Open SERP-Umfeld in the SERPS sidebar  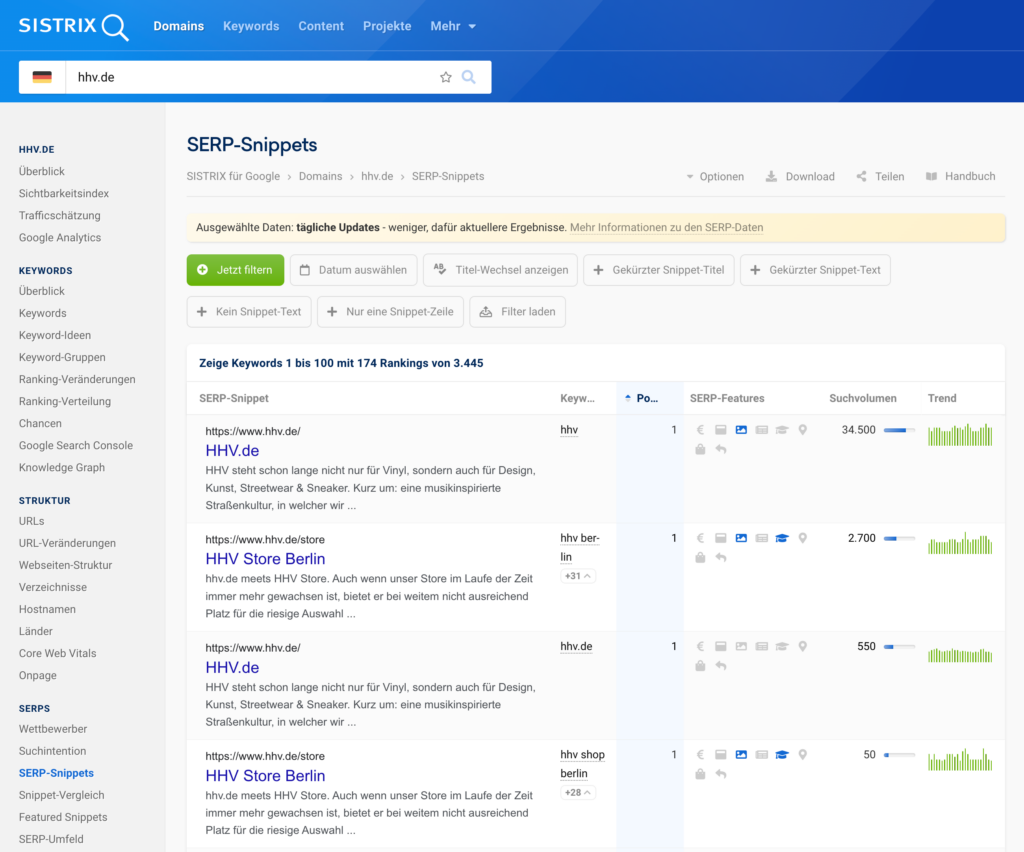tap(51, 839)
